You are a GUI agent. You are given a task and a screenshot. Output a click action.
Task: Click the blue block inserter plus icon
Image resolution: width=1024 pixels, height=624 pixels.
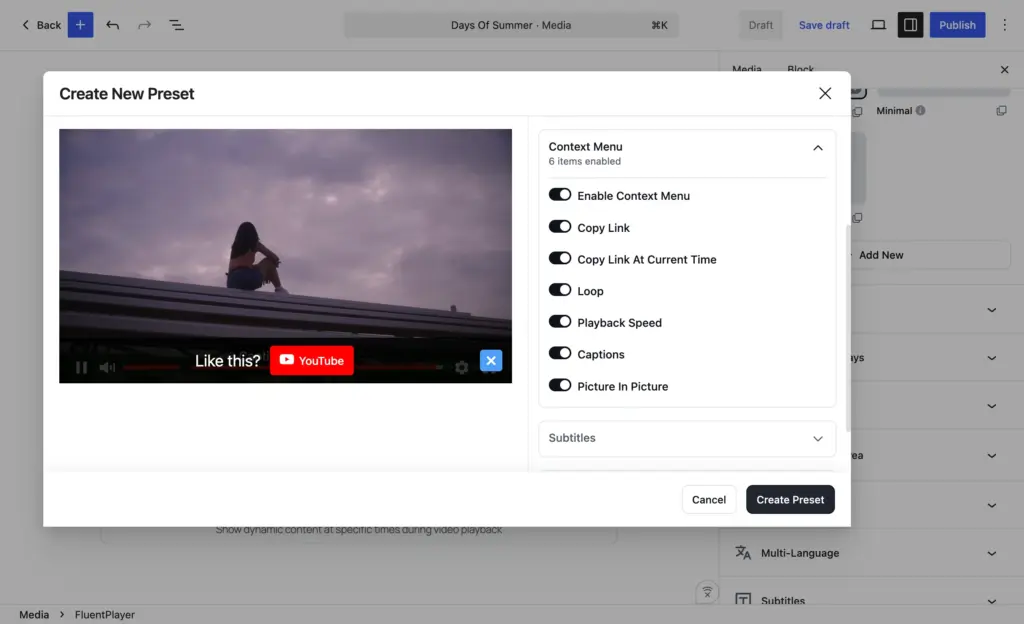tap(80, 25)
